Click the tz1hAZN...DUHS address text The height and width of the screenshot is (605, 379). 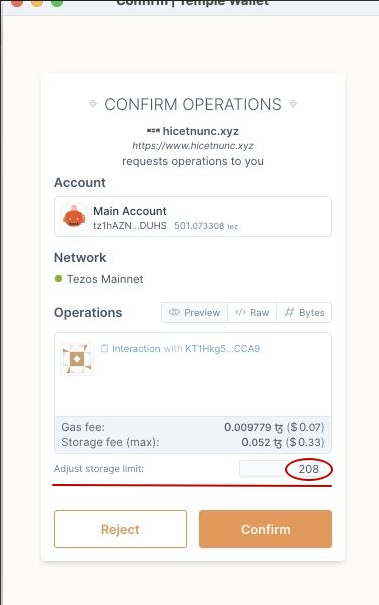click(x=130, y=226)
